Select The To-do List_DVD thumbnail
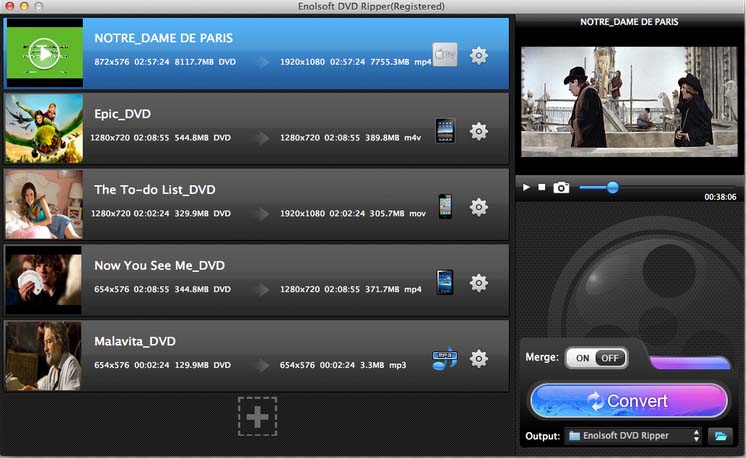This screenshot has height=458, width=746. (x=44, y=205)
